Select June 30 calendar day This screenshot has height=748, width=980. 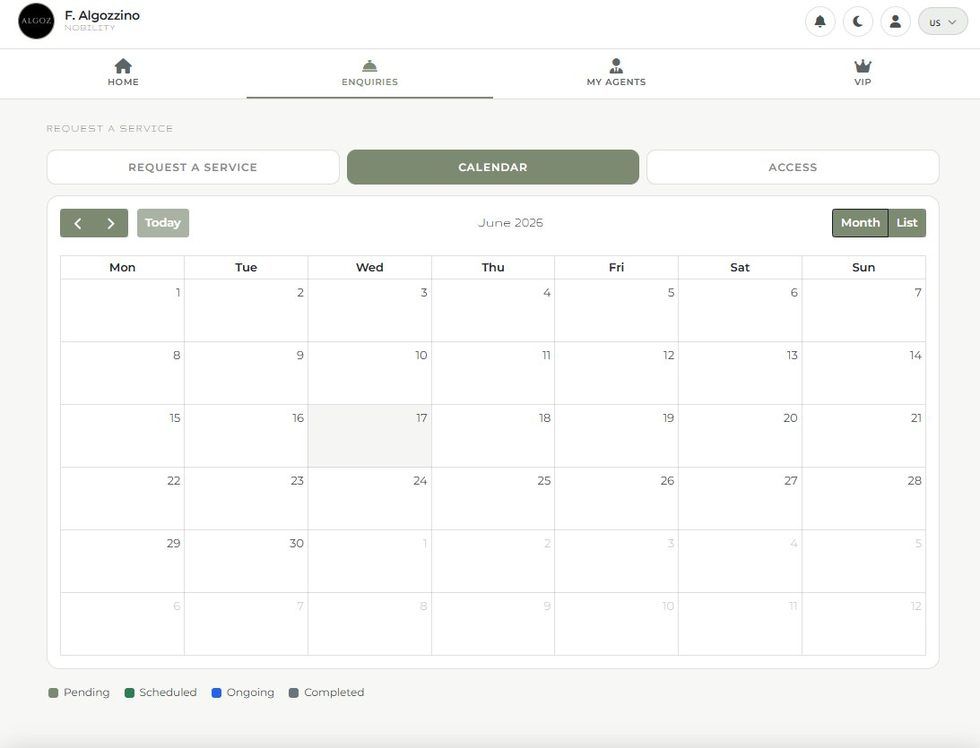pyautogui.click(x=246, y=561)
